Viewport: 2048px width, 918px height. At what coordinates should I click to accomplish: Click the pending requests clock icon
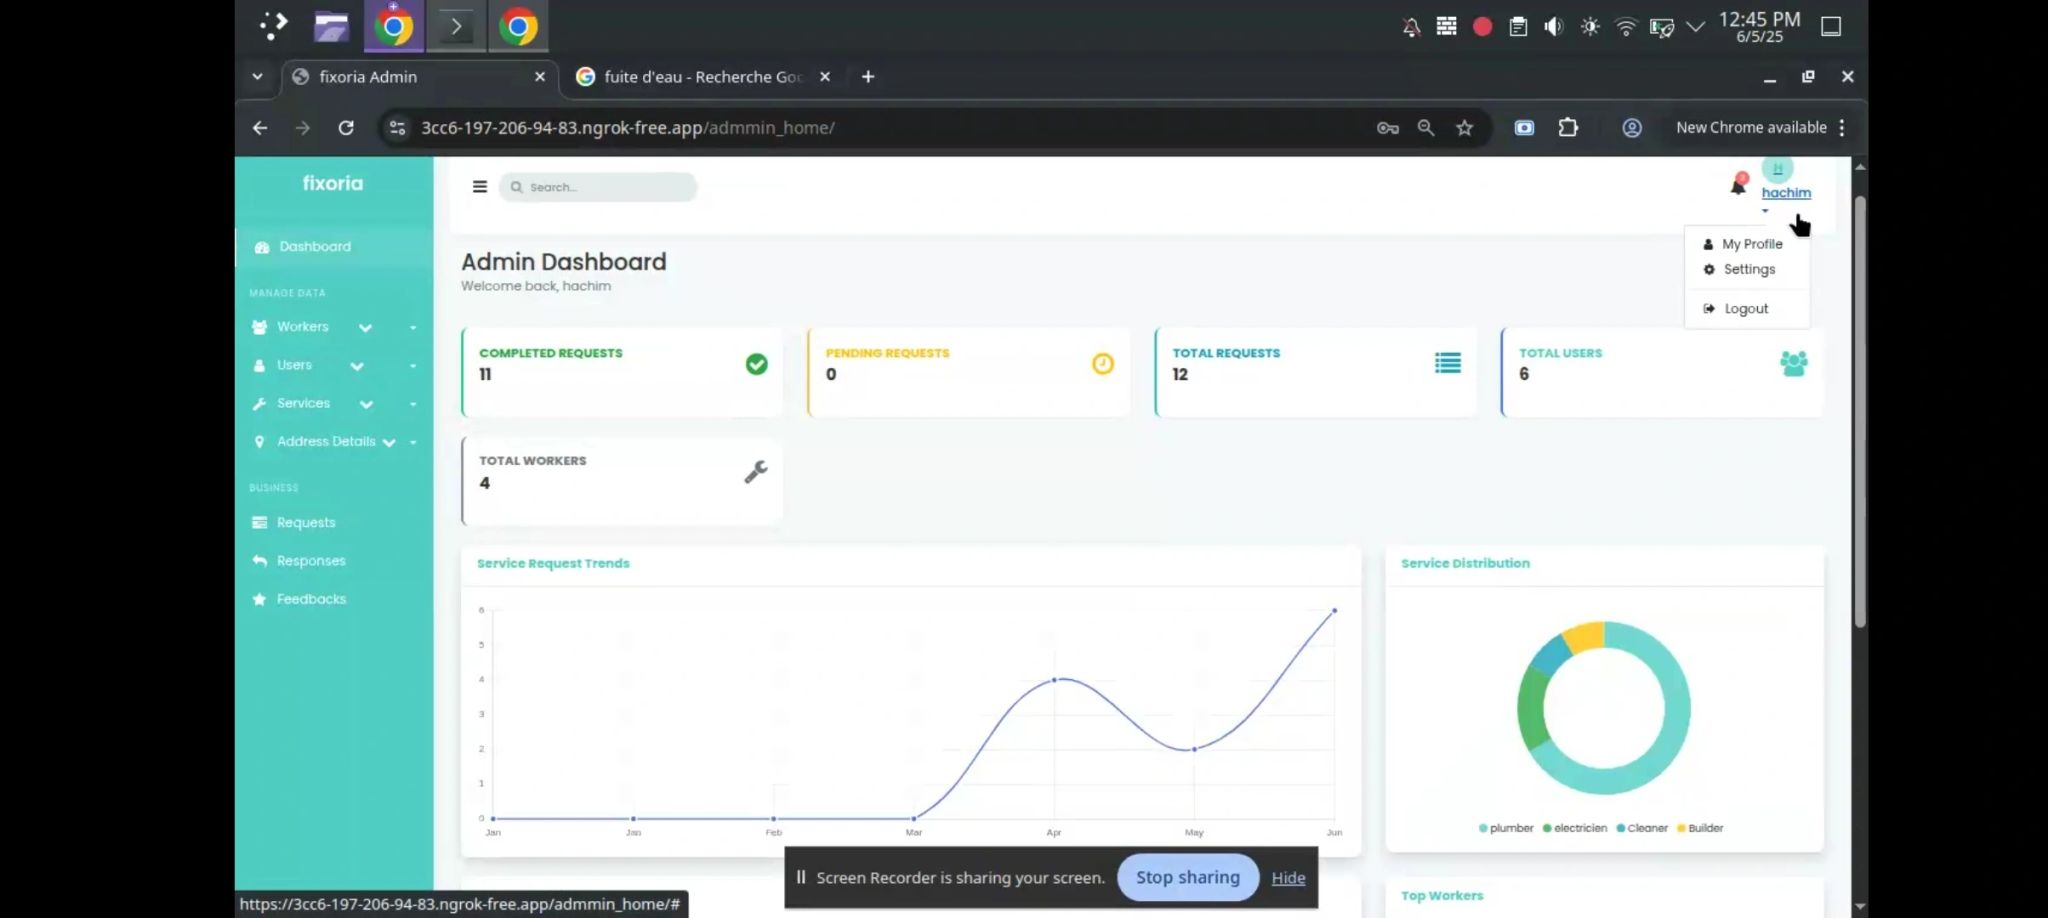[x=1102, y=364]
